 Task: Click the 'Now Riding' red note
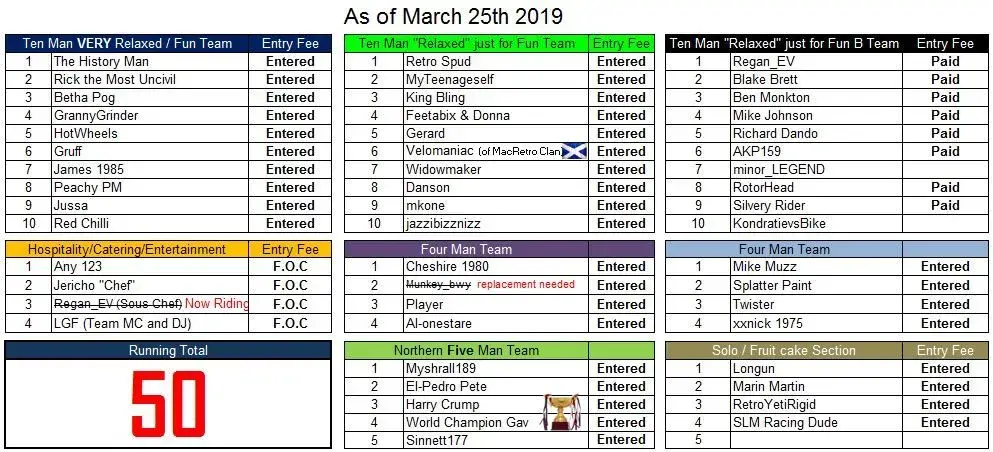click(217, 304)
